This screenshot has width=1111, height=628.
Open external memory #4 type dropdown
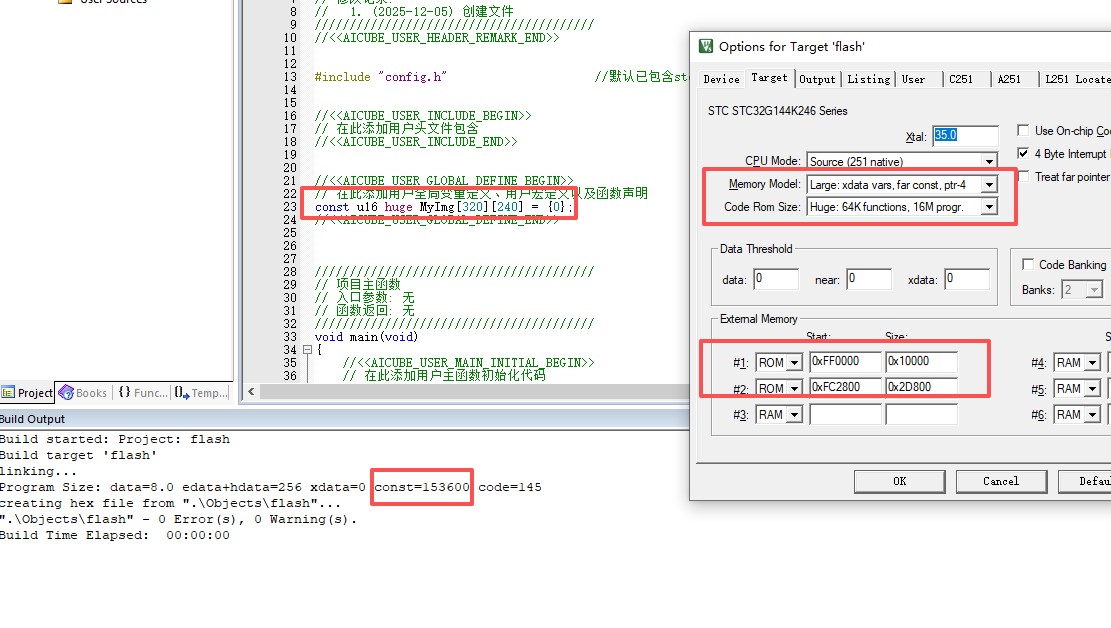coord(1092,363)
